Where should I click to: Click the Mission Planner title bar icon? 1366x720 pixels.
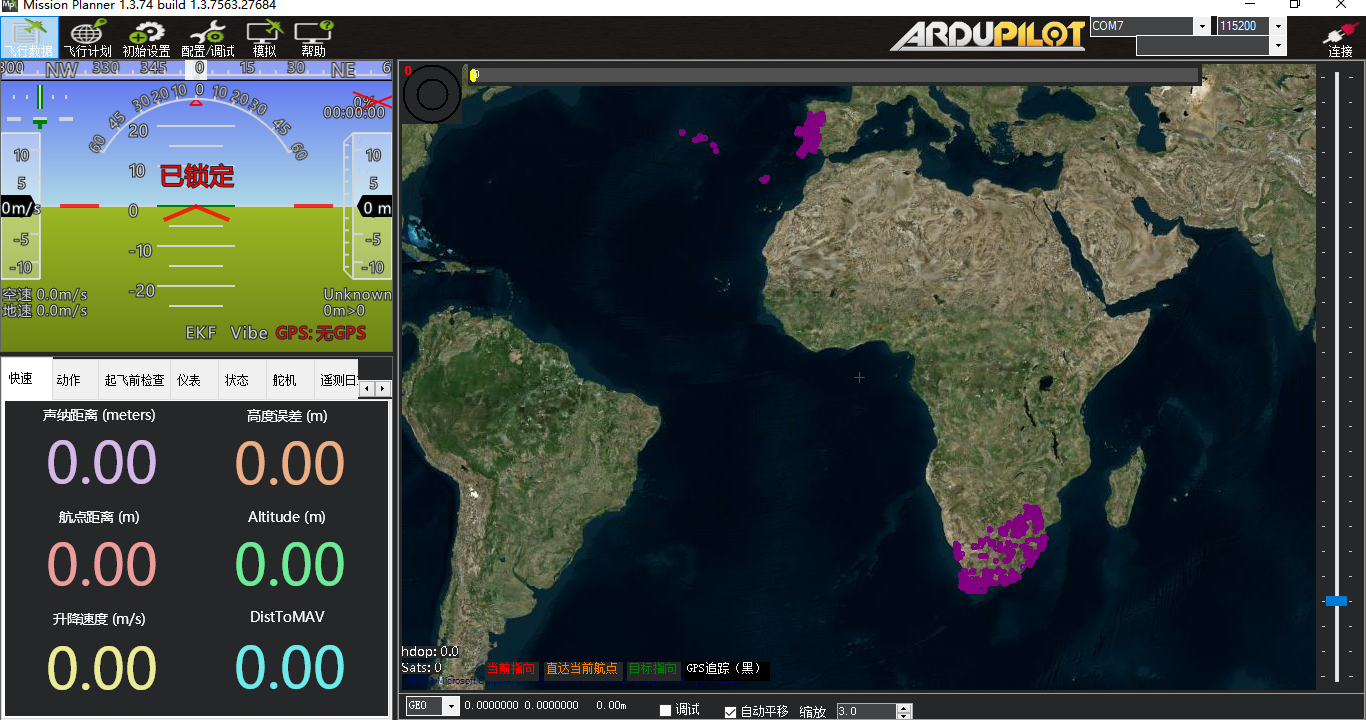click(x=9, y=5)
